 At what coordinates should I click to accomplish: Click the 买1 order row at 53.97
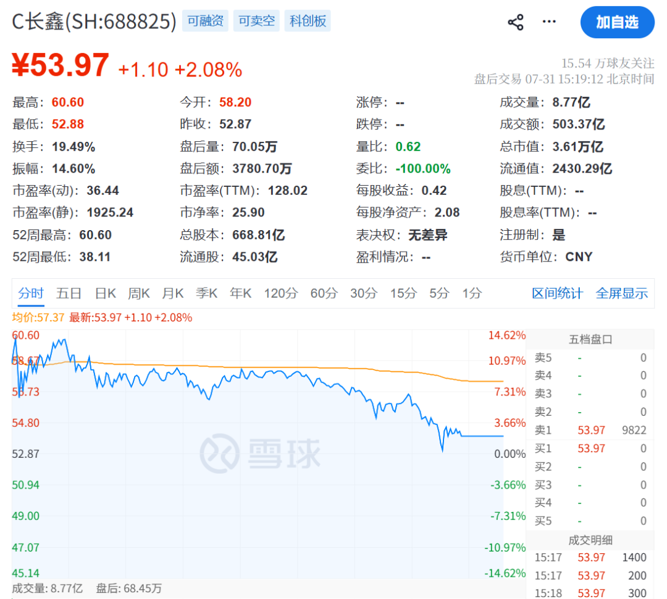pos(590,448)
